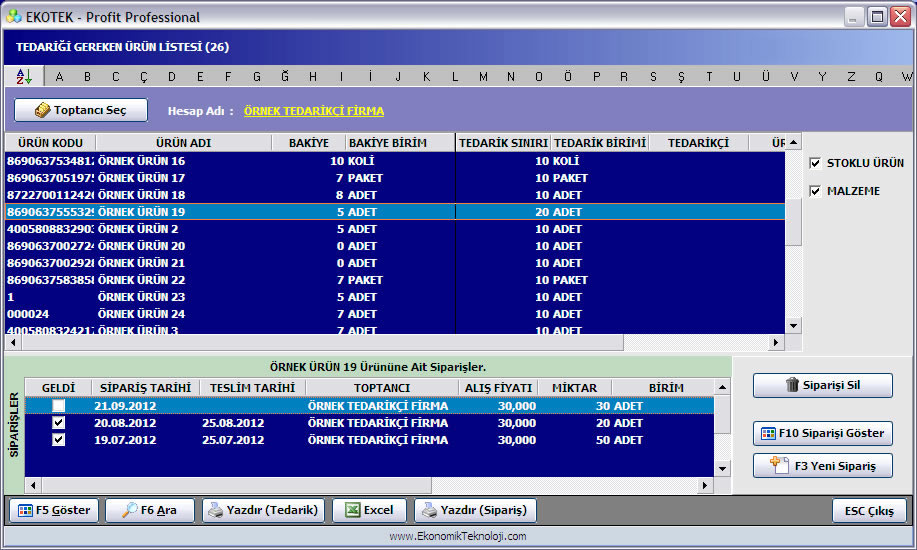This screenshot has width=917, height=550.
Task: Open ÖRNEK TEDARİKÇİ FİRMA account link
Action: point(313,111)
